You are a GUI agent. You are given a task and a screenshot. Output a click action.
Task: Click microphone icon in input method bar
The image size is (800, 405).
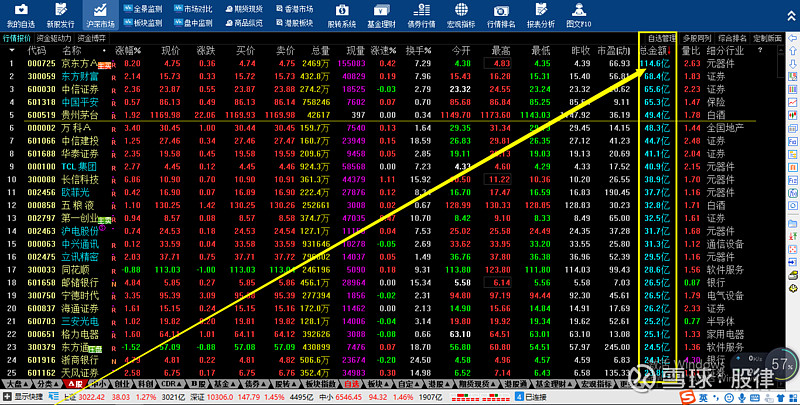click(x=740, y=397)
